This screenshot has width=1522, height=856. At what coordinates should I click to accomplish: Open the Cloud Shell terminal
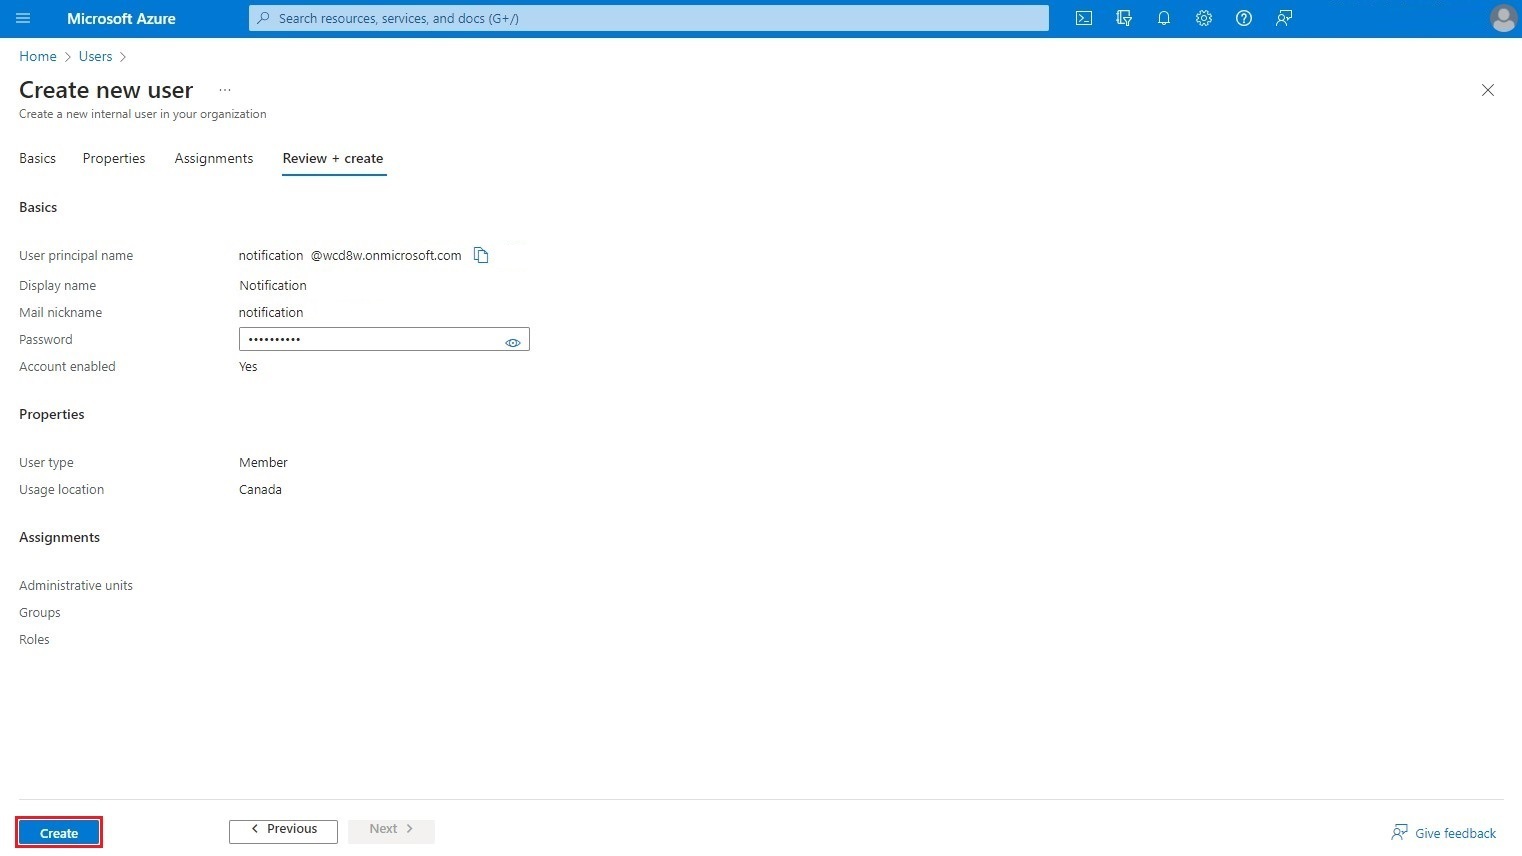[x=1083, y=18]
